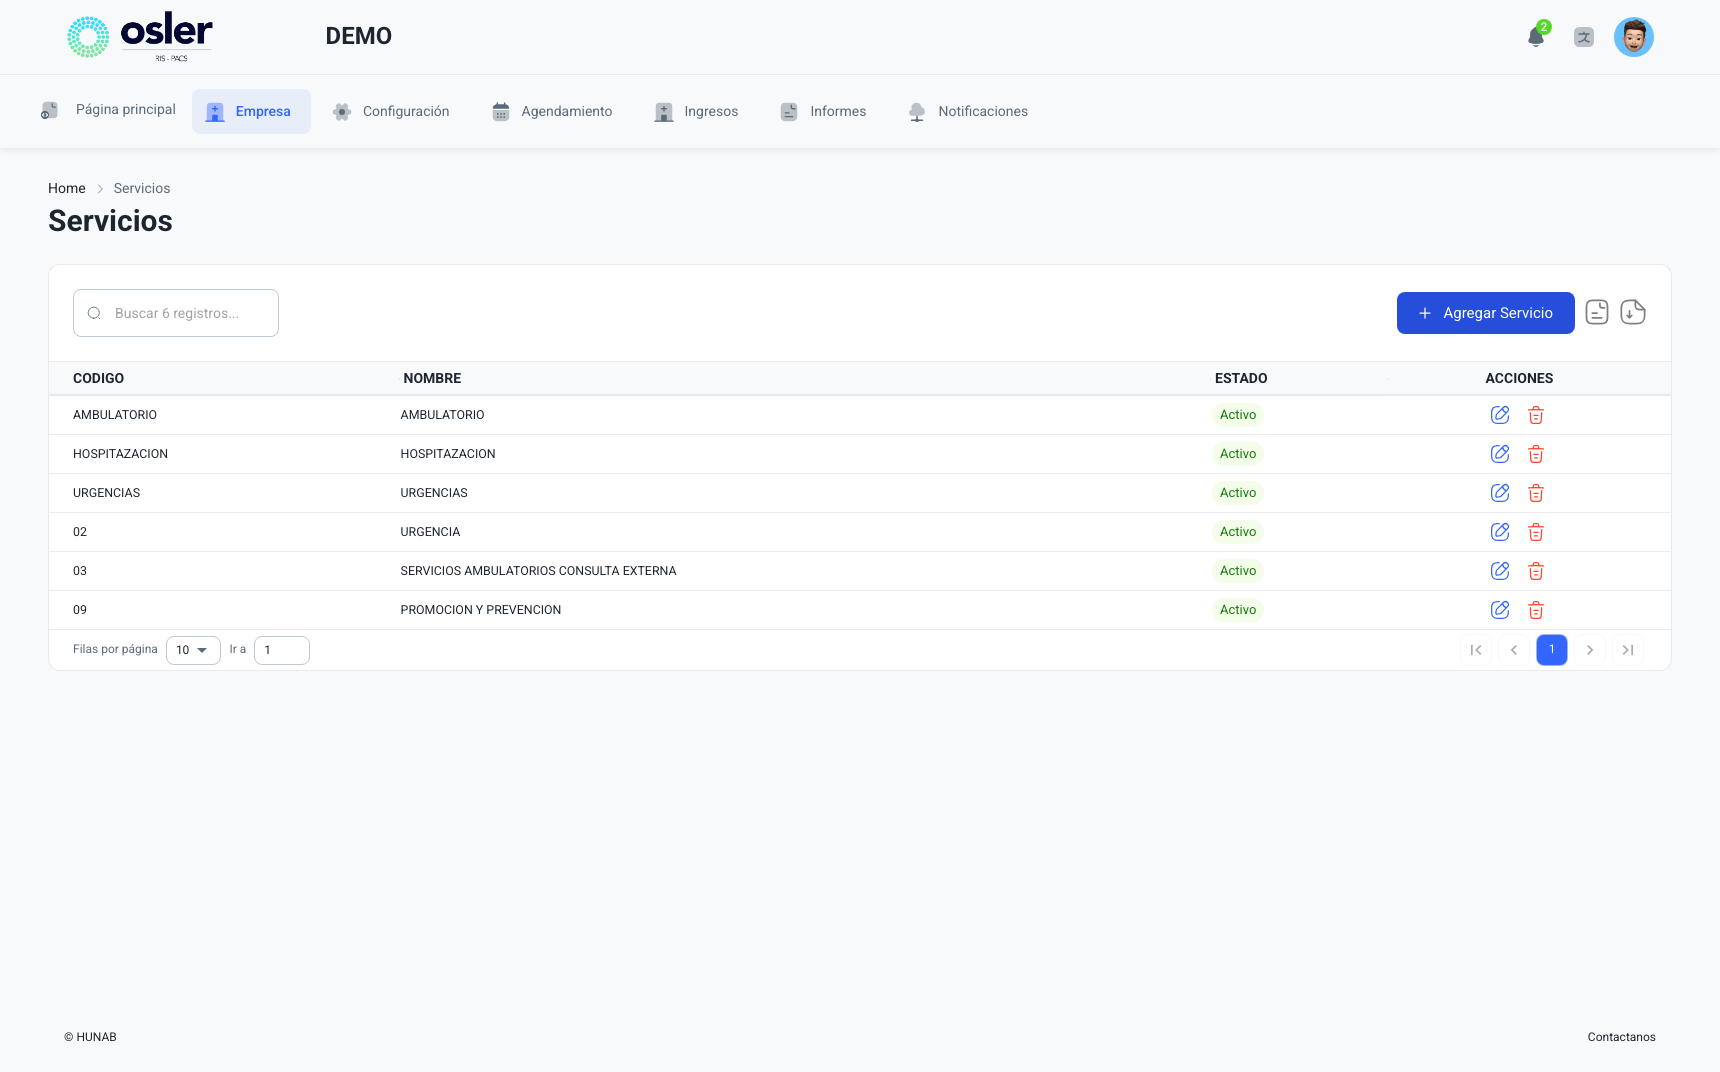Edit the AMBULATORIO service

1500,415
